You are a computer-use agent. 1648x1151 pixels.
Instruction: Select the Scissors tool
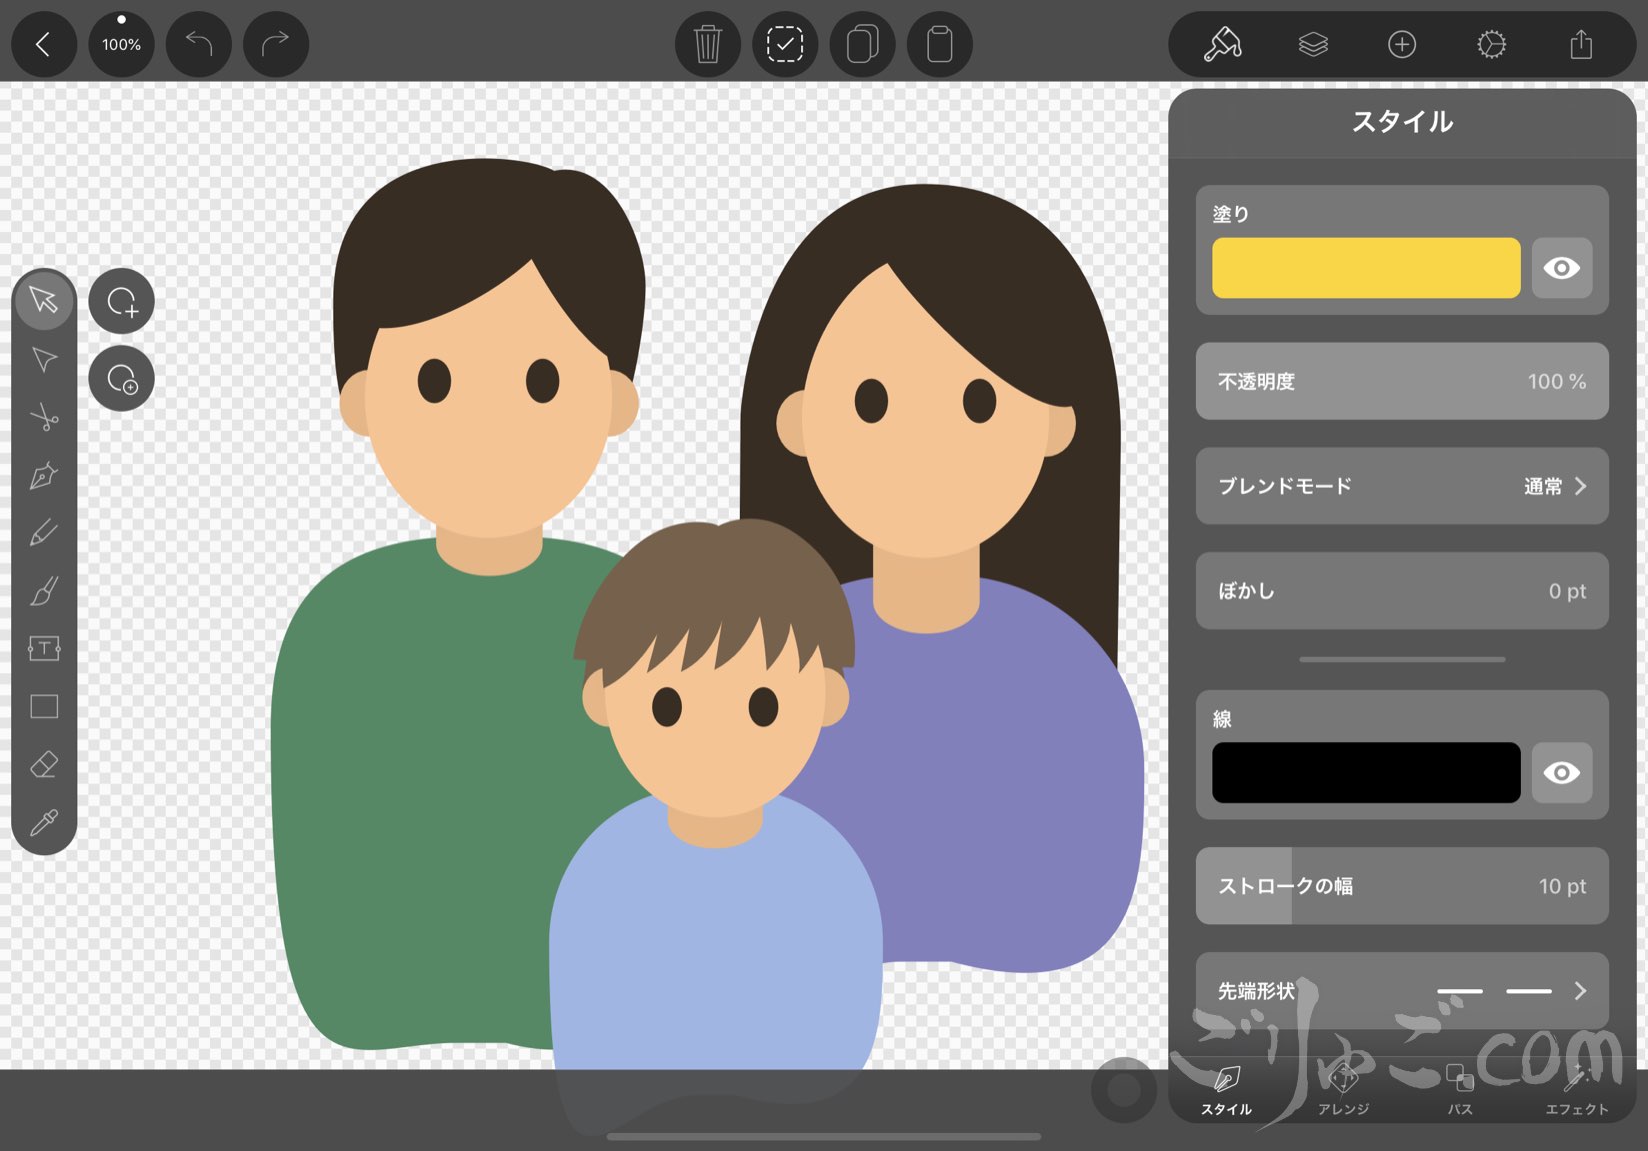[44, 417]
